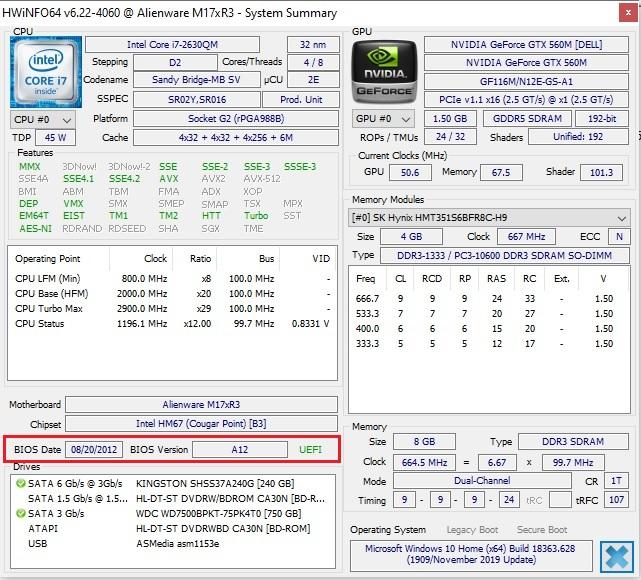Close the System Summary window

[x=628, y=13]
